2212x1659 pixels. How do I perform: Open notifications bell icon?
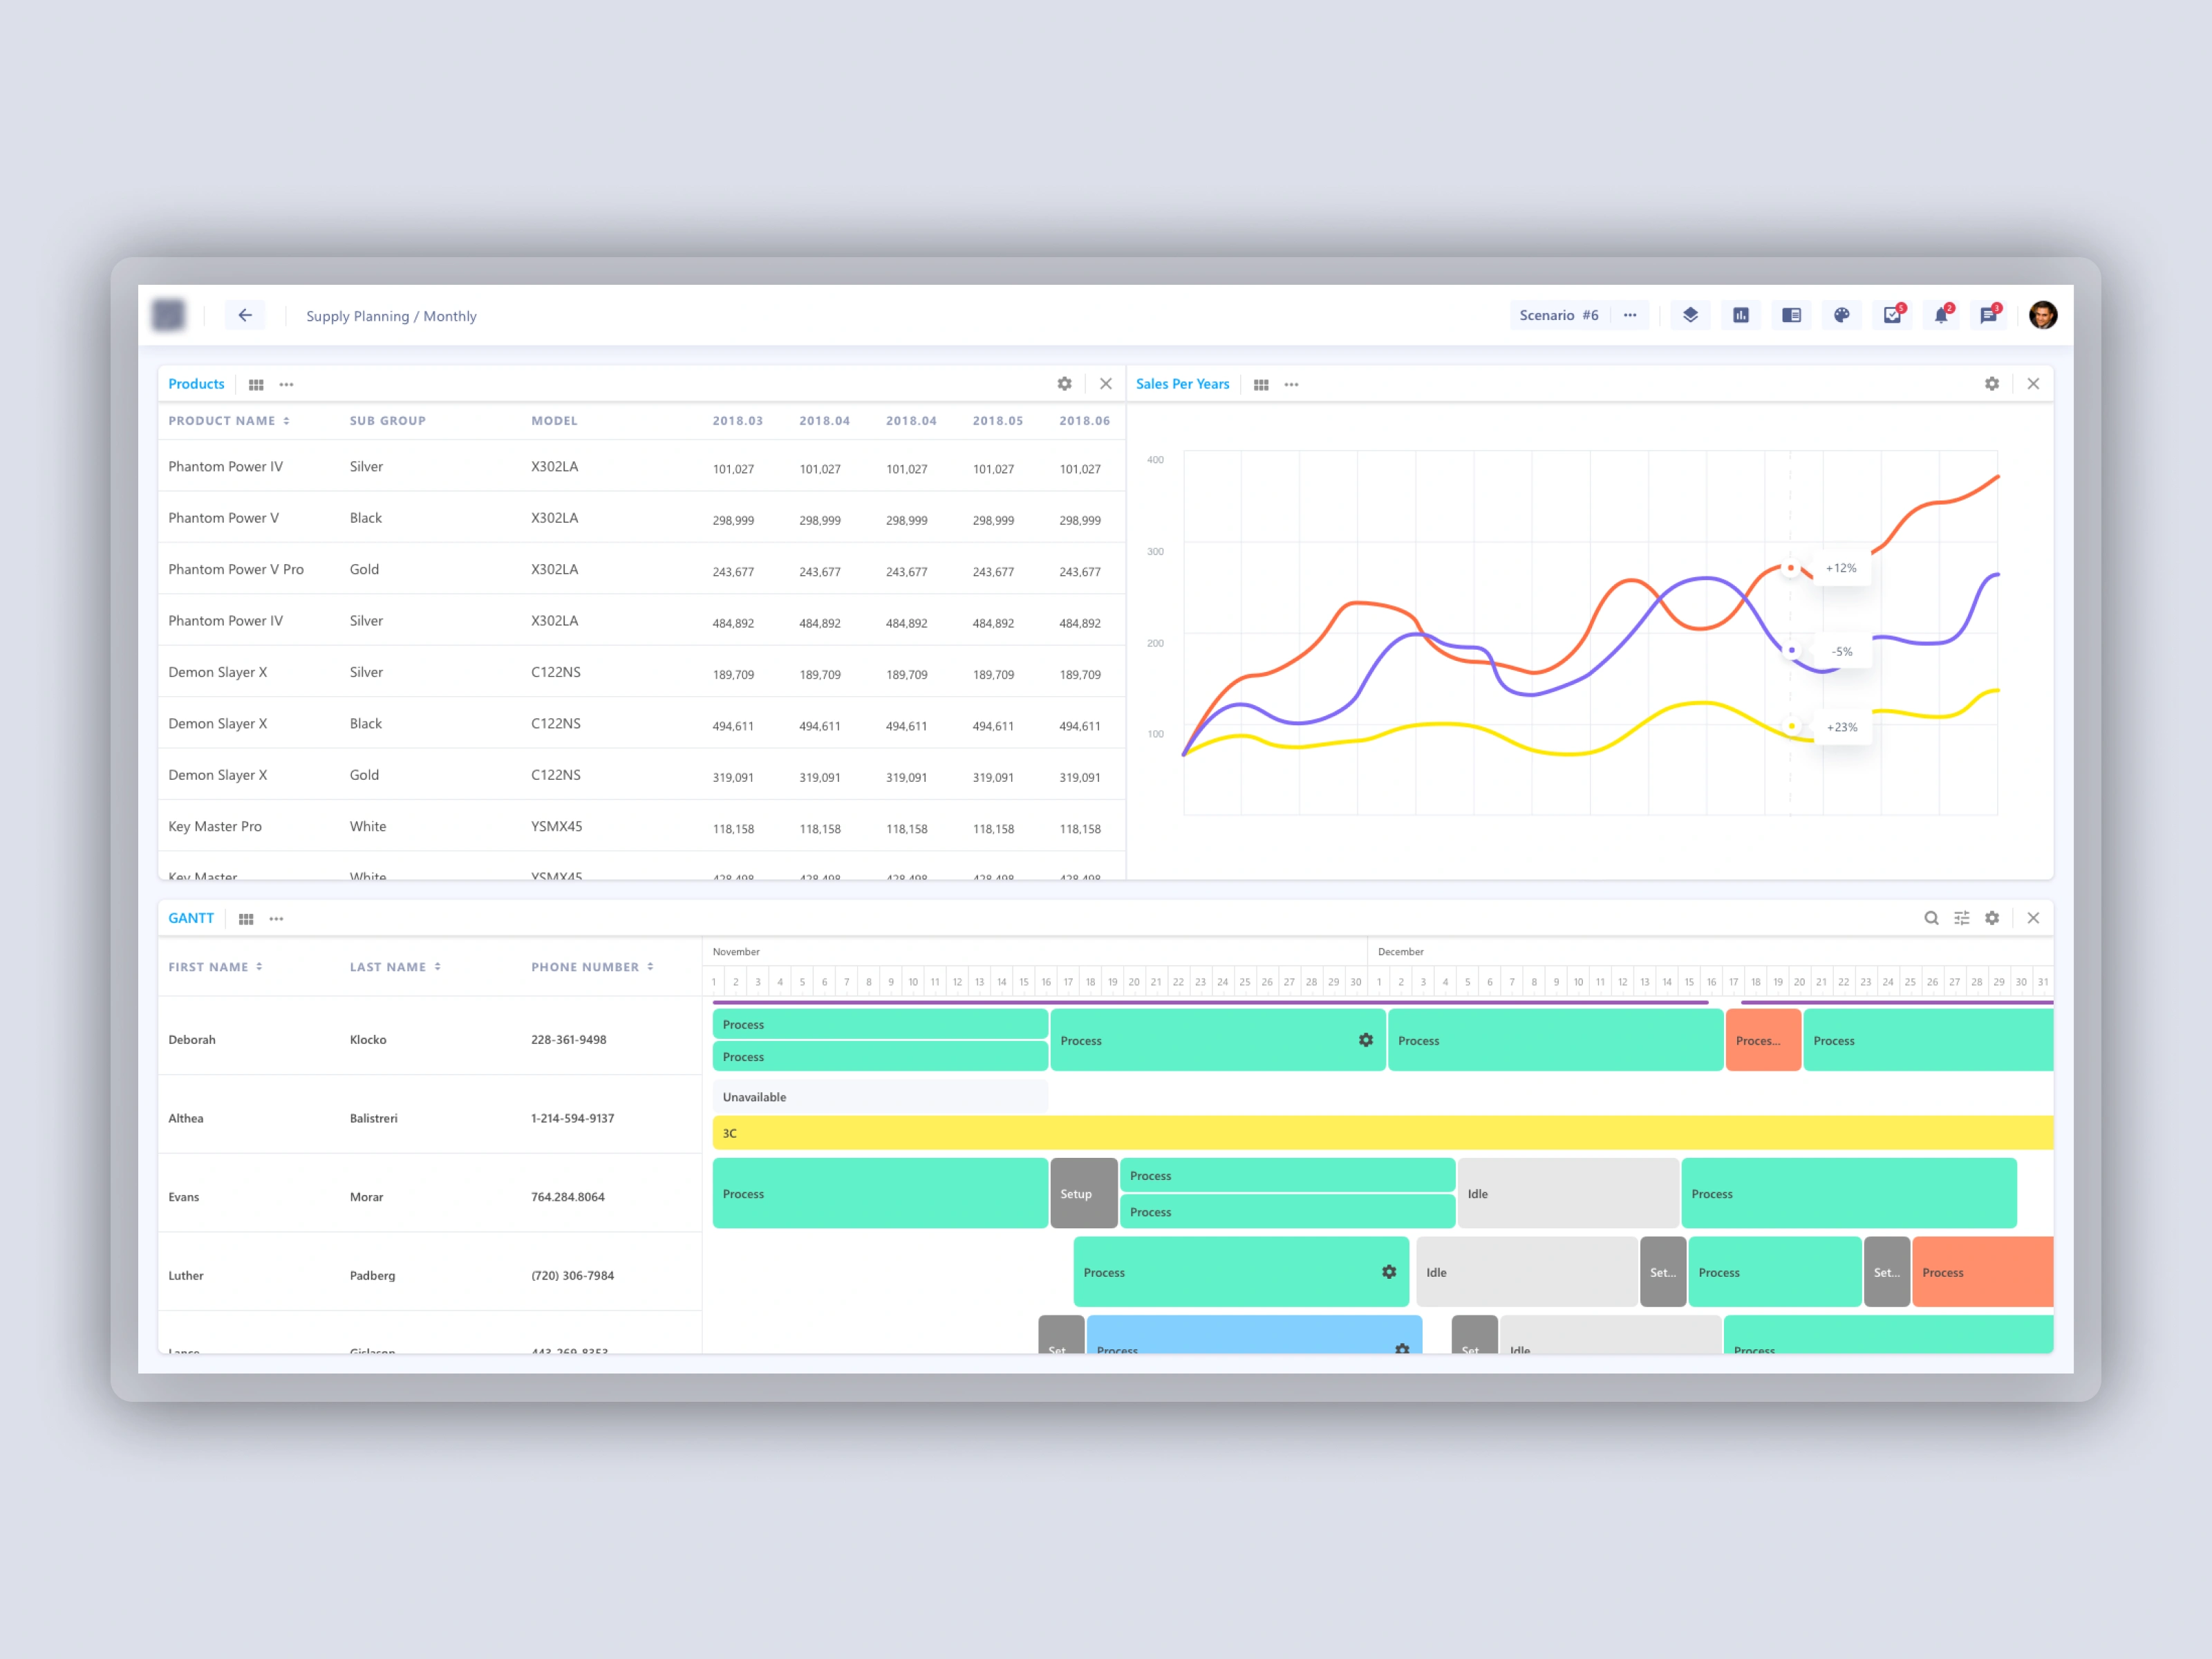click(1941, 315)
